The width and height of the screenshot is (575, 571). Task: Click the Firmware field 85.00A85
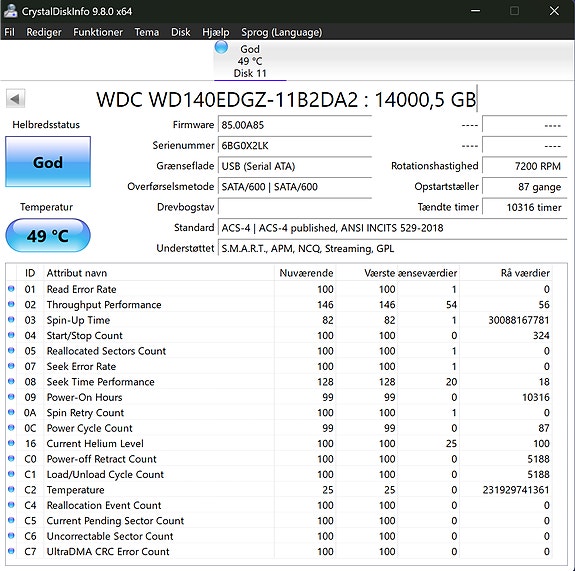tap(295, 125)
